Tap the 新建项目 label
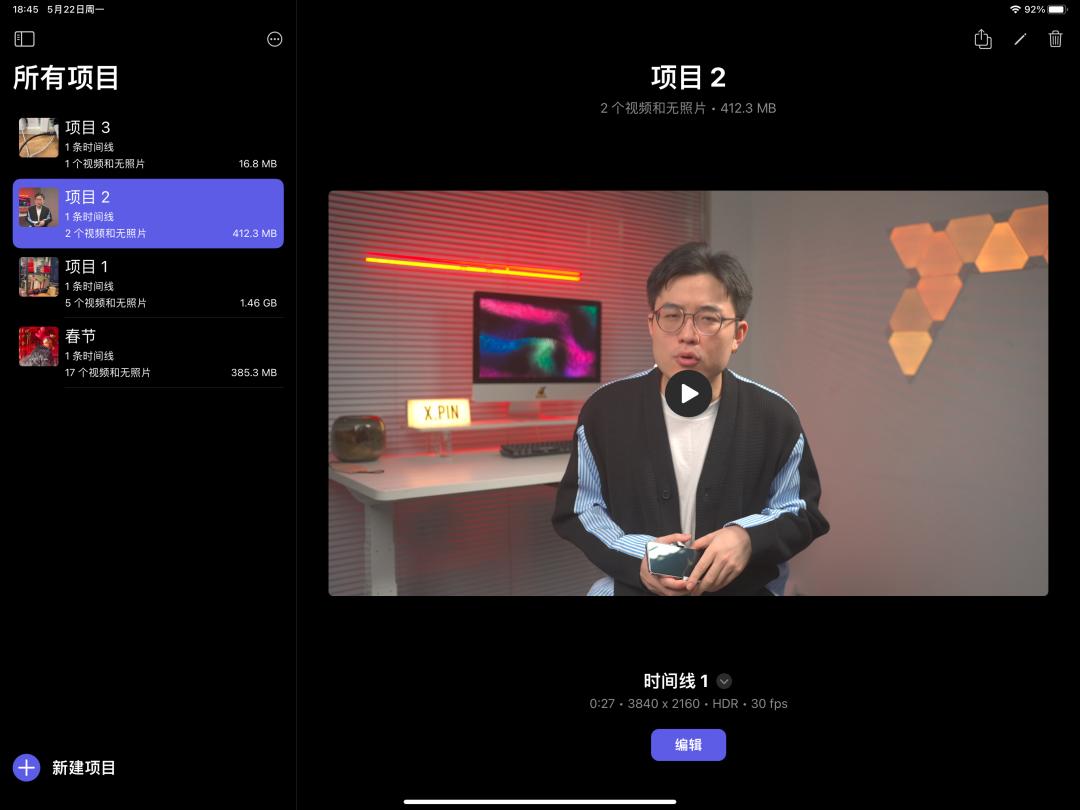 click(84, 768)
